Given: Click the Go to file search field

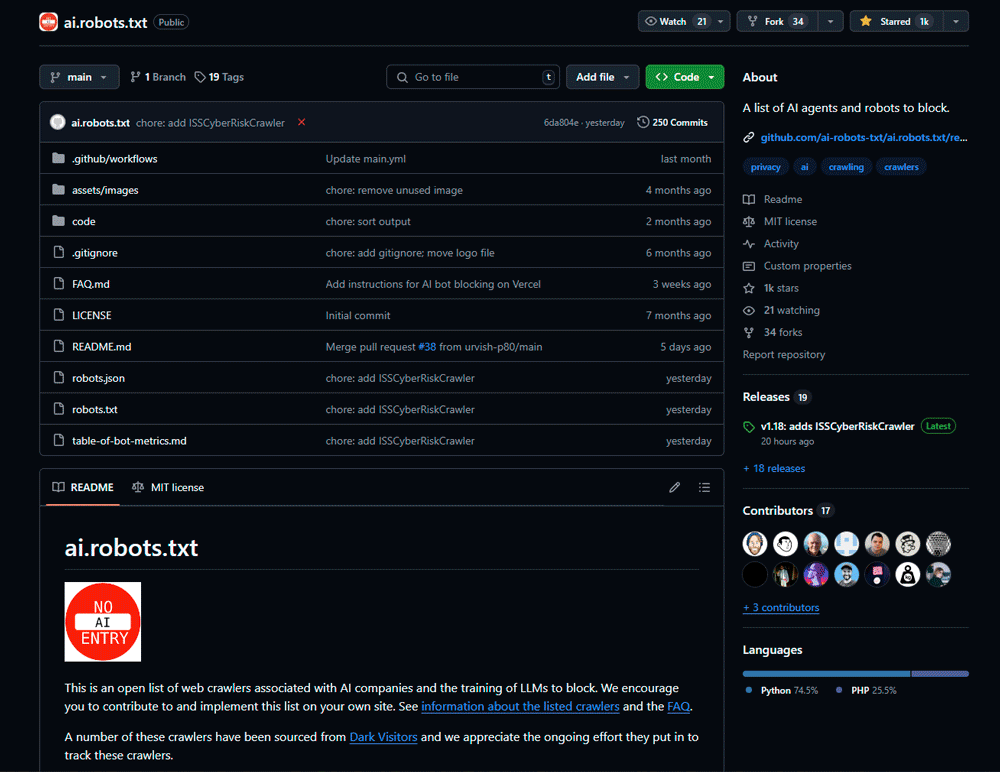Looking at the screenshot, I should point(473,77).
